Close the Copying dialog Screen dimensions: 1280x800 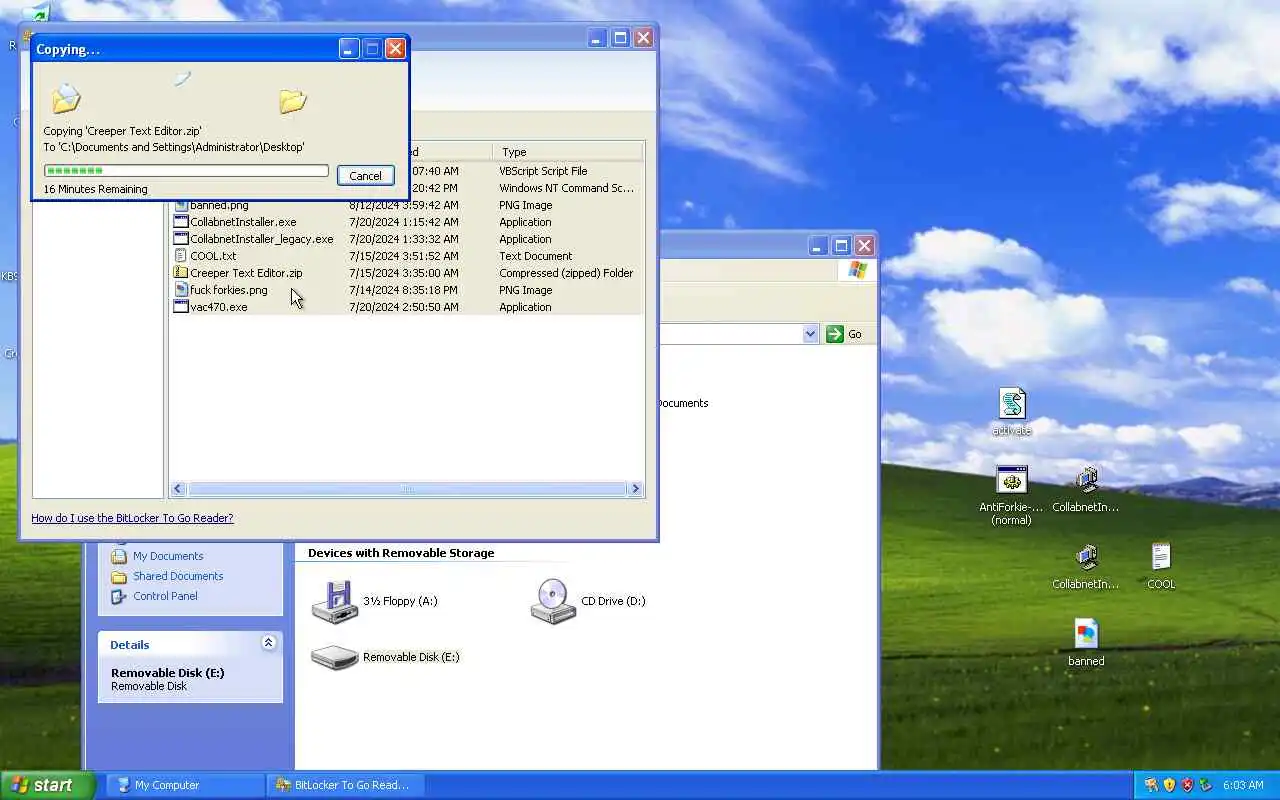point(395,49)
